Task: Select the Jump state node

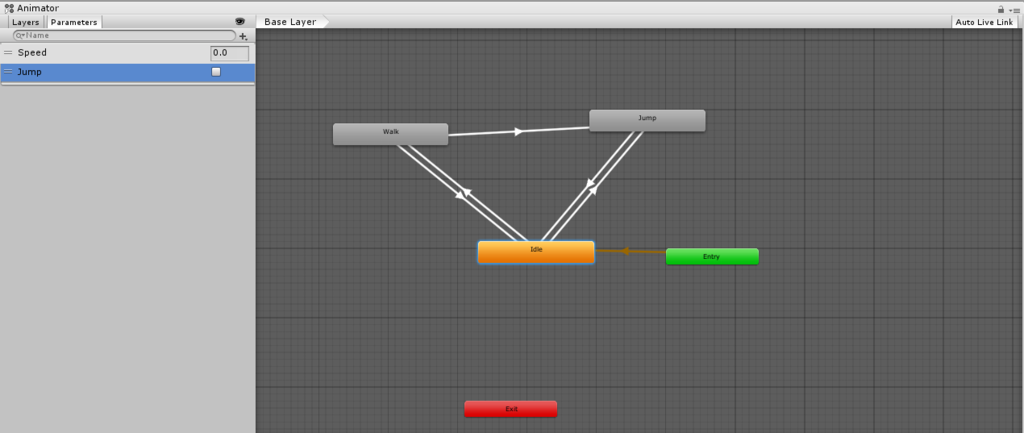Action: coord(647,120)
